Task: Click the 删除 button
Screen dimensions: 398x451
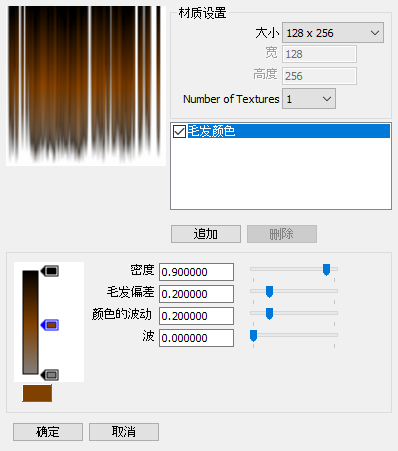Action: (x=282, y=234)
